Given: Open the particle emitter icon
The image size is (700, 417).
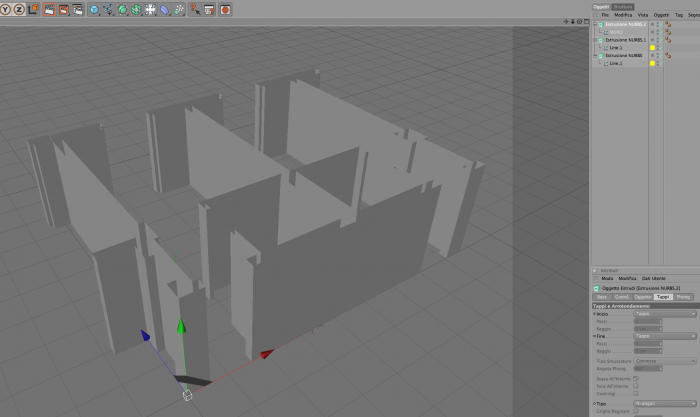Looking at the screenshot, I should coord(179,9).
